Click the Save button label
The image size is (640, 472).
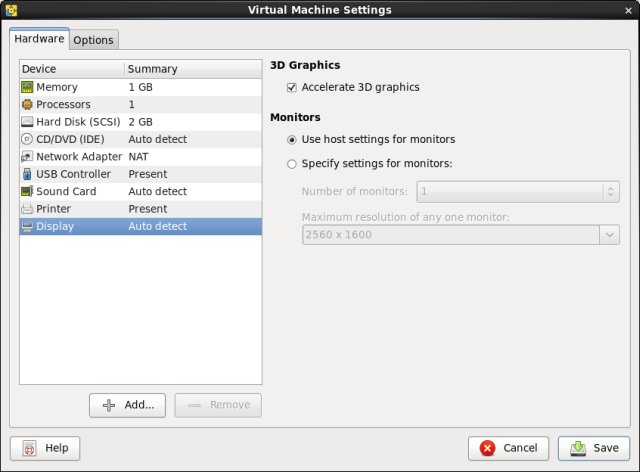606,448
